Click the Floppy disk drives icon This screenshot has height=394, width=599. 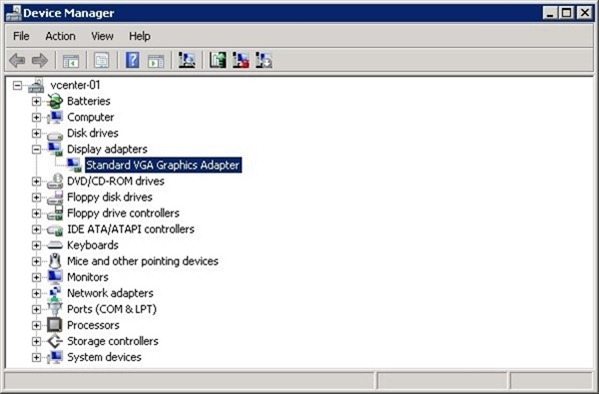tap(55, 197)
